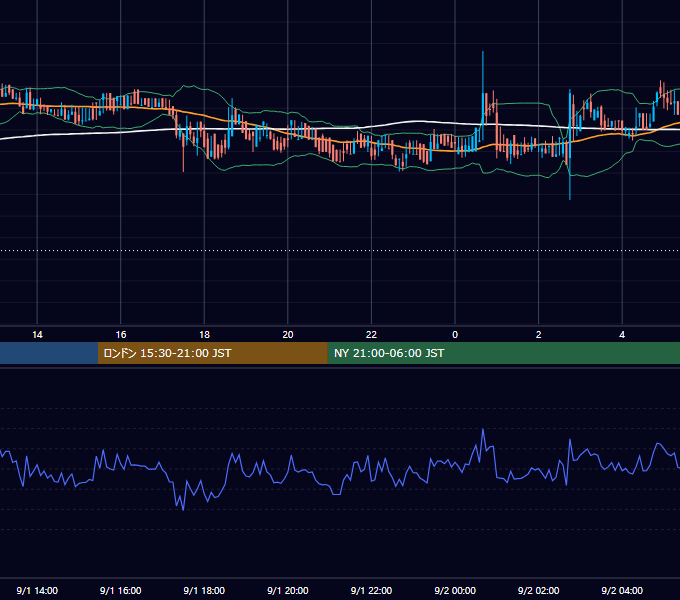Click the NY 21:00-06:00 JST session band
This screenshot has height=600, width=680.
503,353
